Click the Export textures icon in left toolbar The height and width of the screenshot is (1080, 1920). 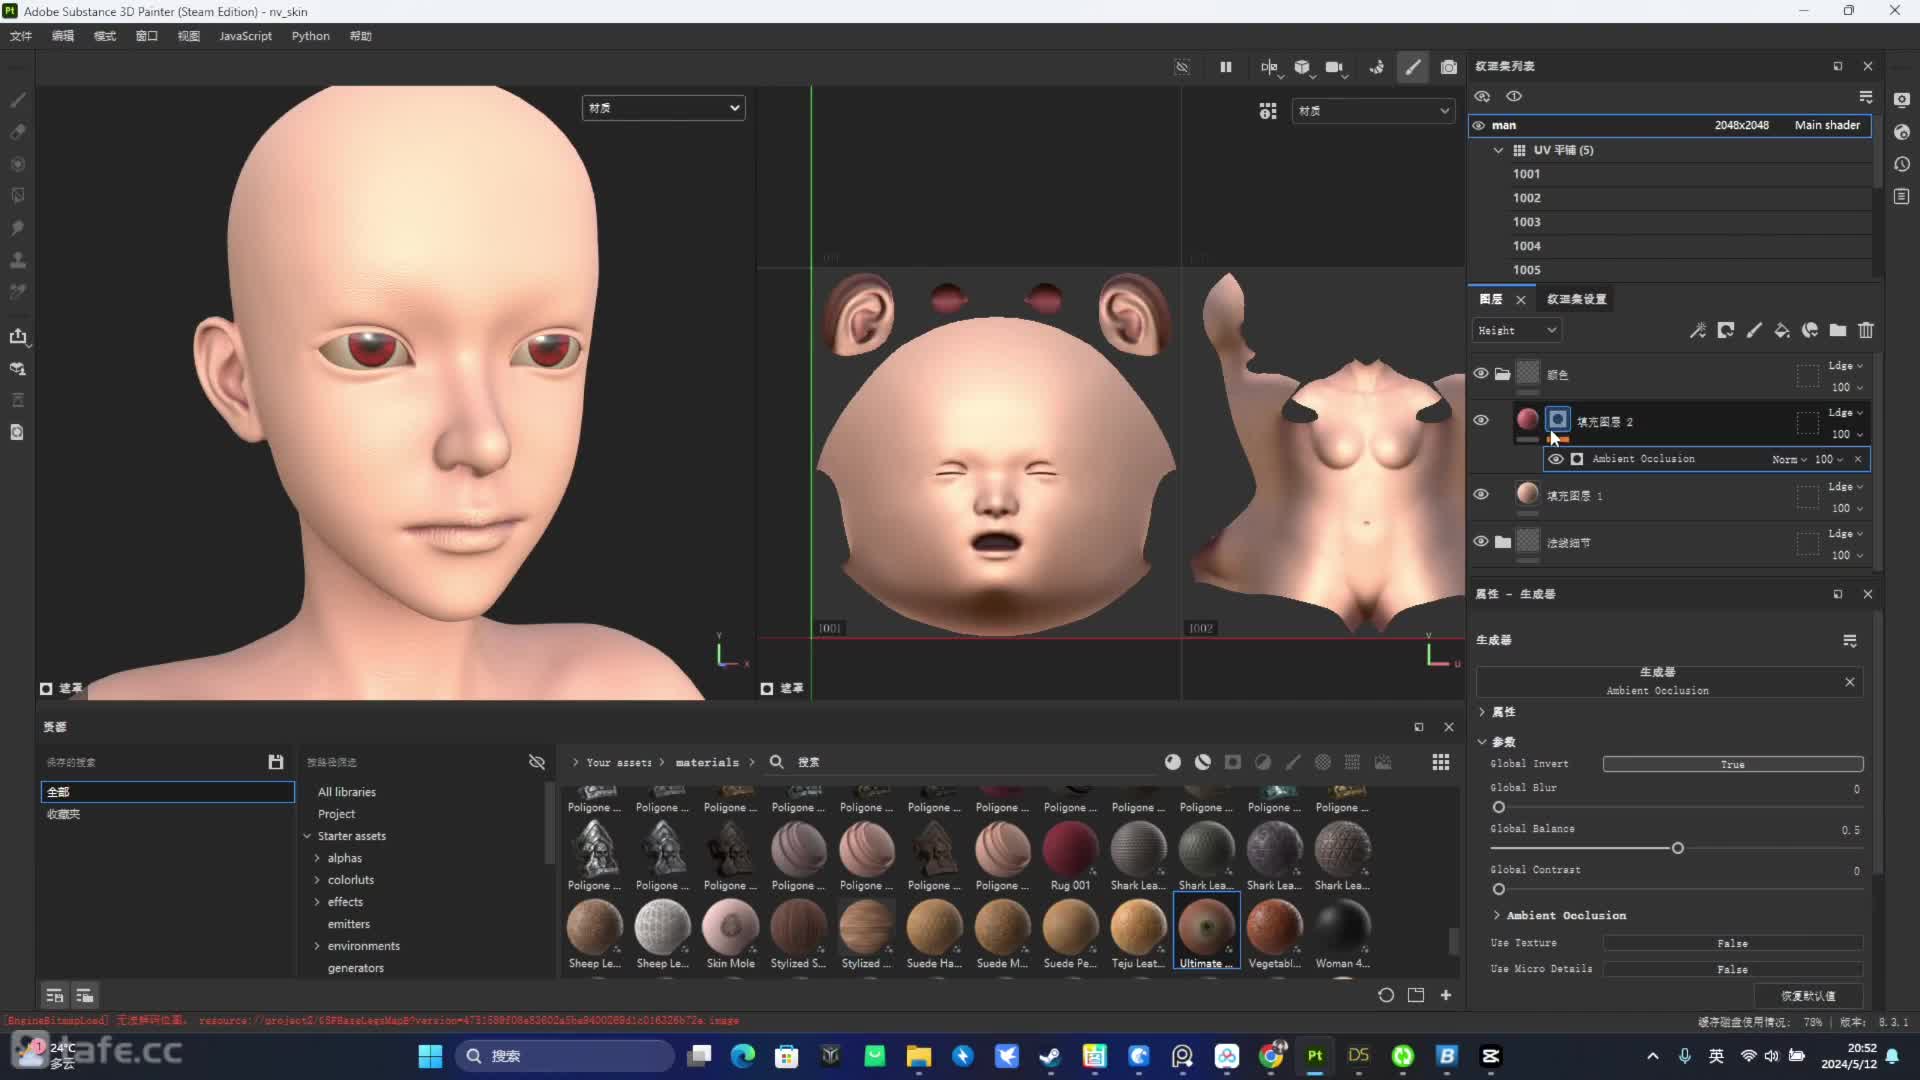pos(17,336)
